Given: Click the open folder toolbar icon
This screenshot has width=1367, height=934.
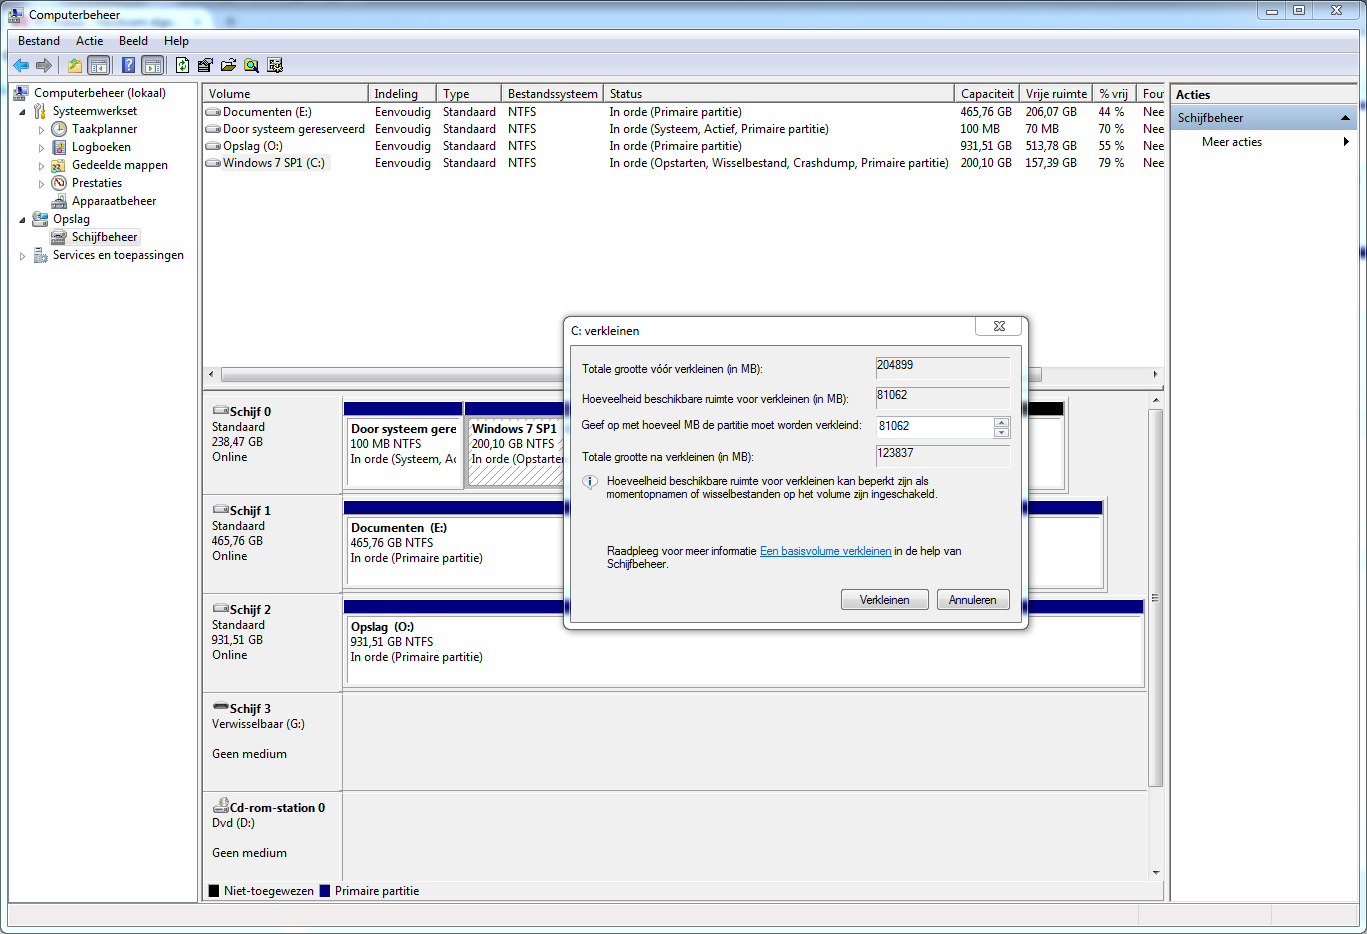Looking at the screenshot, I should [228, 65].
